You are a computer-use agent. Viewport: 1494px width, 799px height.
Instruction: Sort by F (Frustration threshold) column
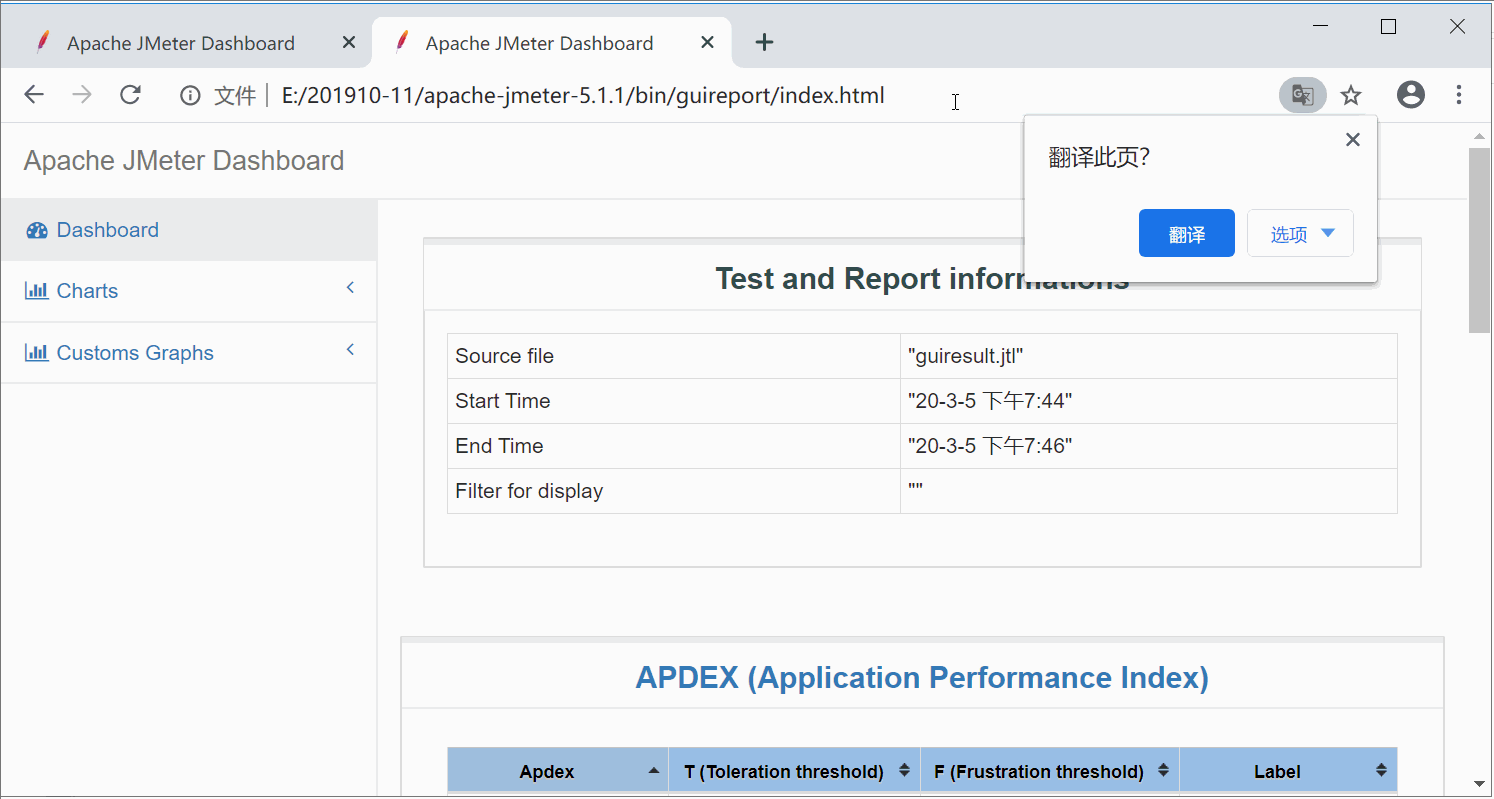point(1050,771)
